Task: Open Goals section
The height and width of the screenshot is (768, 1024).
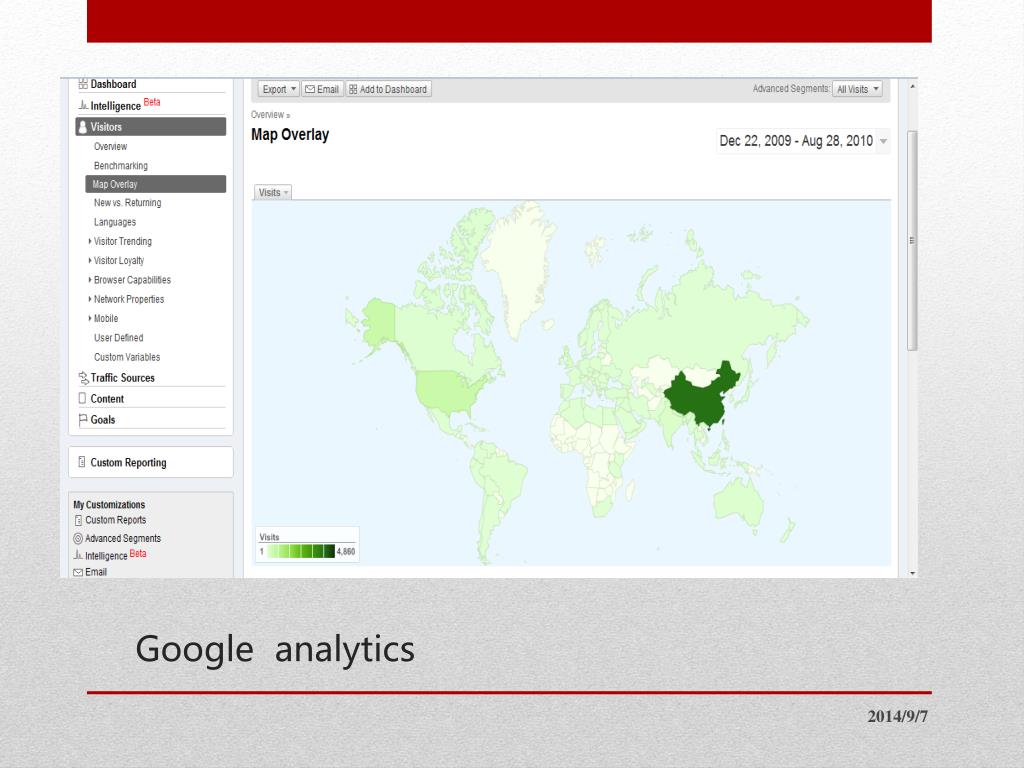Action: (103, 420)
